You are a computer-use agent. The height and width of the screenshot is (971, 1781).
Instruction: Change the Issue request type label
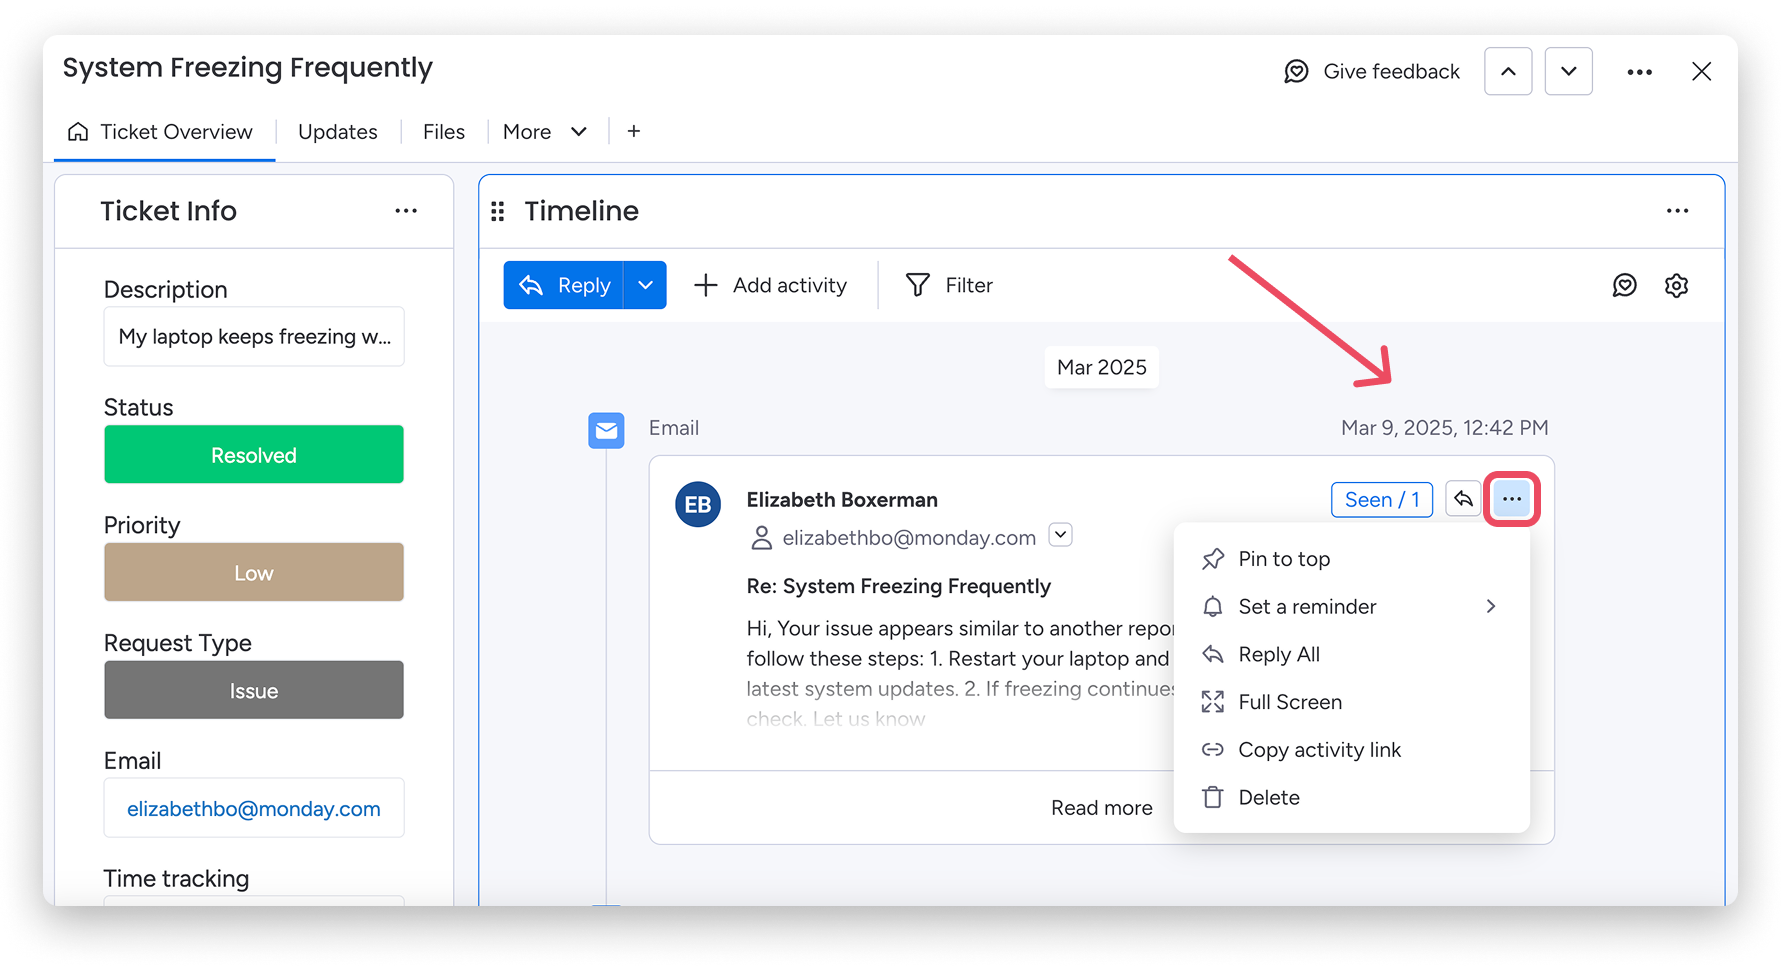254,691
